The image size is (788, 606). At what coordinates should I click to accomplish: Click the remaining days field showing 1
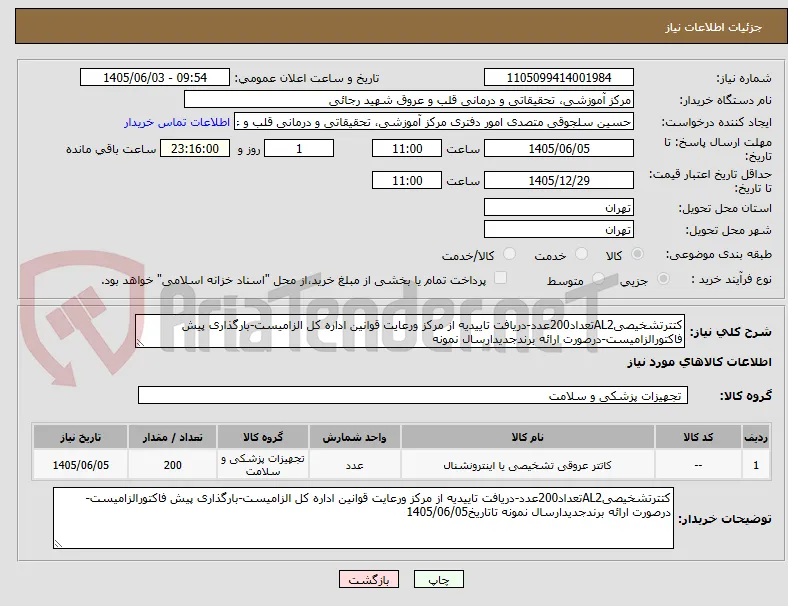pyautogui.click(x=299, y=148)
